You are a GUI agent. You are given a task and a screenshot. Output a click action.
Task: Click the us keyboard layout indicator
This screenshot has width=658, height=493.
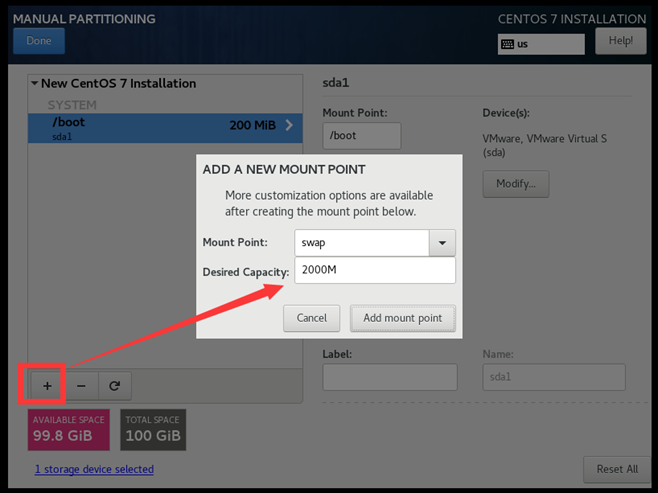pyautogui.click(x=541, y=44)
